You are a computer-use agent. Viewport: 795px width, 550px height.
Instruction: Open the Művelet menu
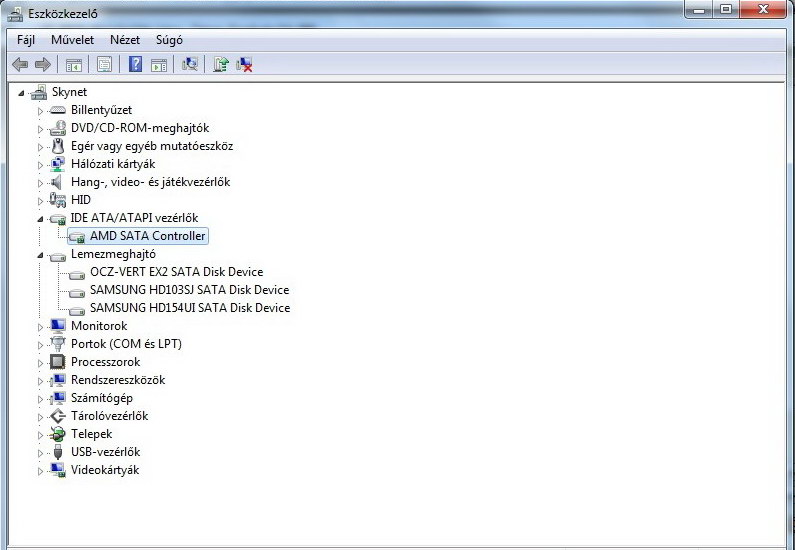(73, 40)
